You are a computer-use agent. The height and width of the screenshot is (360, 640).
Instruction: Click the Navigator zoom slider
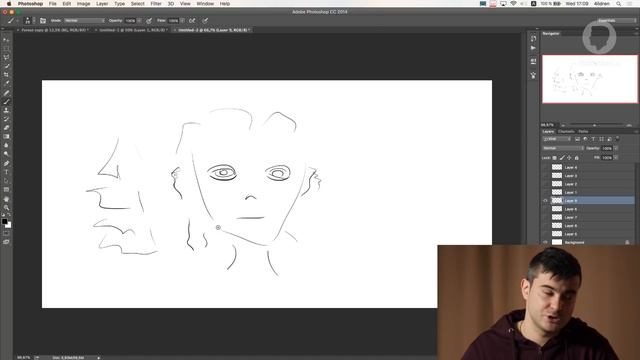(x=595, y=125)
